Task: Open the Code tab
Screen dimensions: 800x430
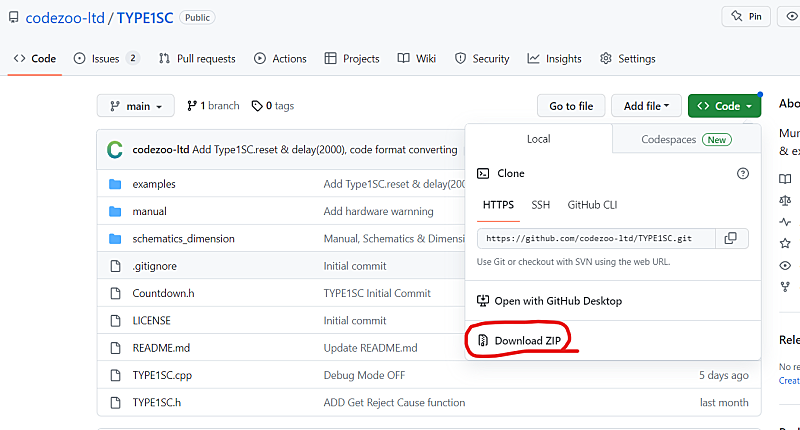Action: tap(35, 59)
